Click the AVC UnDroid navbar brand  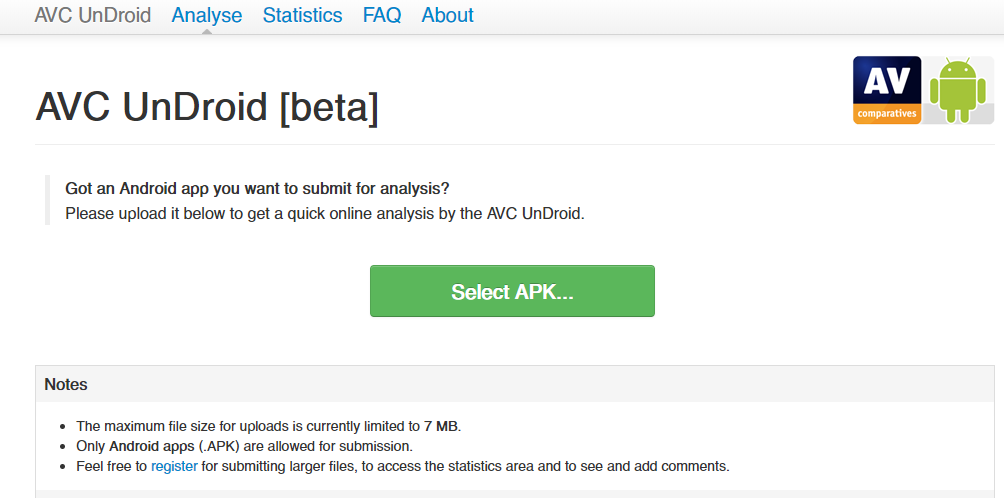(x=93, y=15)
